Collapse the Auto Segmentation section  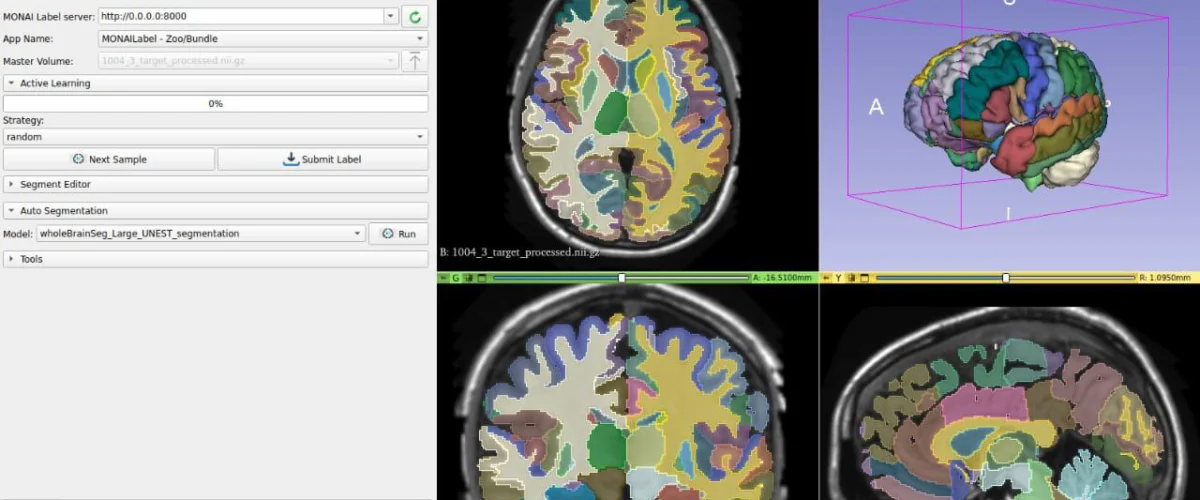point(215,211)
